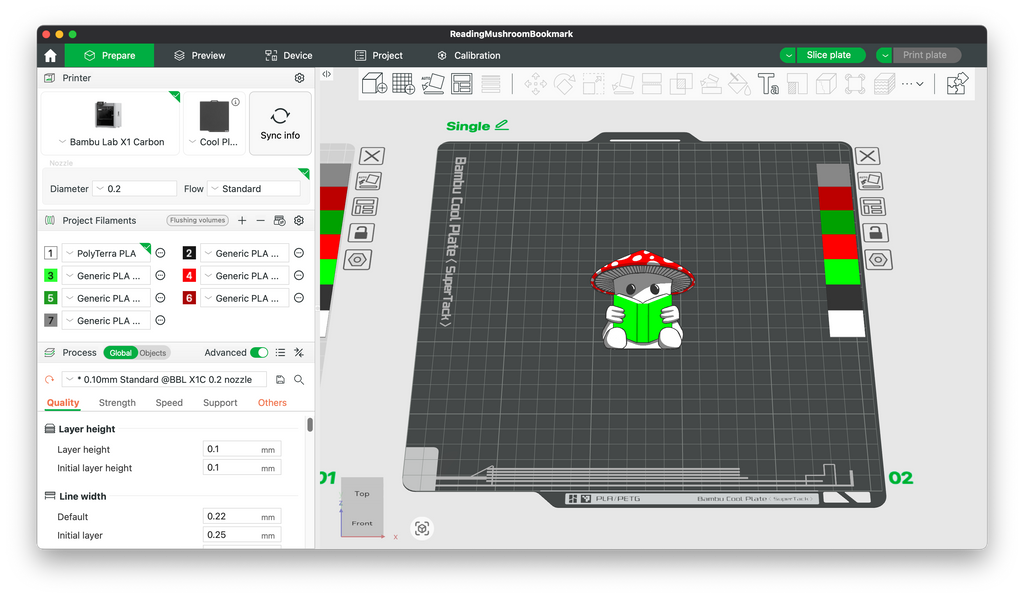Open the Cool Plate type dropdown
The width and height of the screenshot is (1024, 598).
[214, 142]
